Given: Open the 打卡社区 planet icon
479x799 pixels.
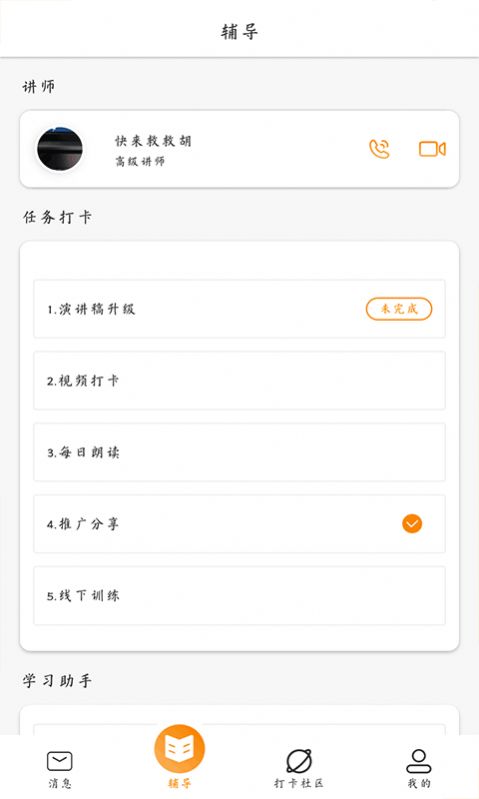Looking at the screenshot, I should click(299, 761).
